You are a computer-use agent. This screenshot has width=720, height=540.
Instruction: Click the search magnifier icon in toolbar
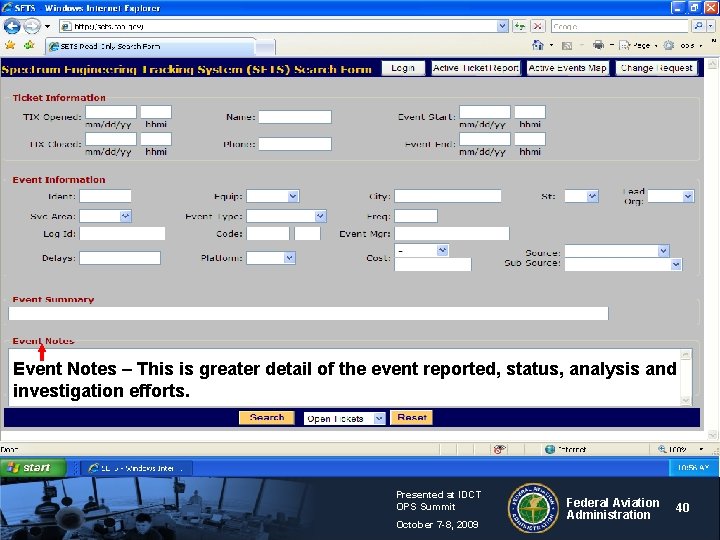tap(698, 26)
